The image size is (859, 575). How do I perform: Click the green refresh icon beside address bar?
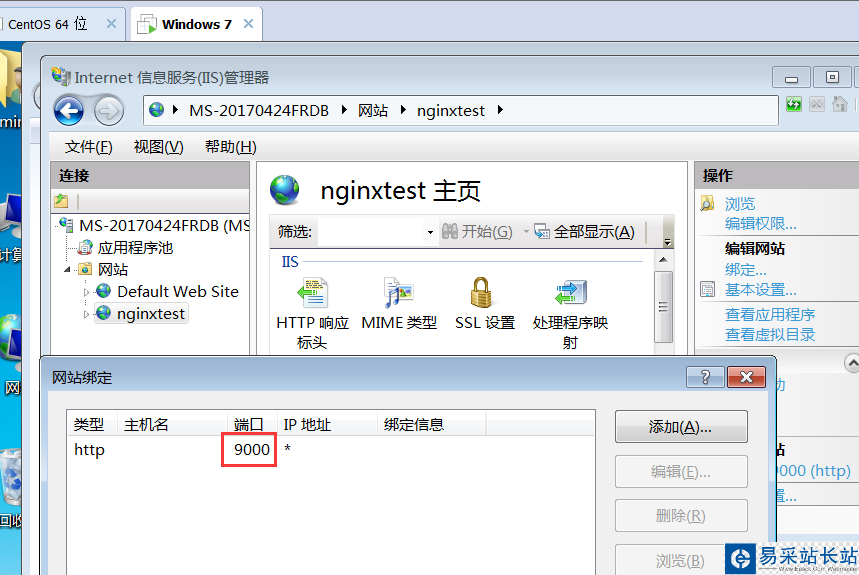click(794, 104)
